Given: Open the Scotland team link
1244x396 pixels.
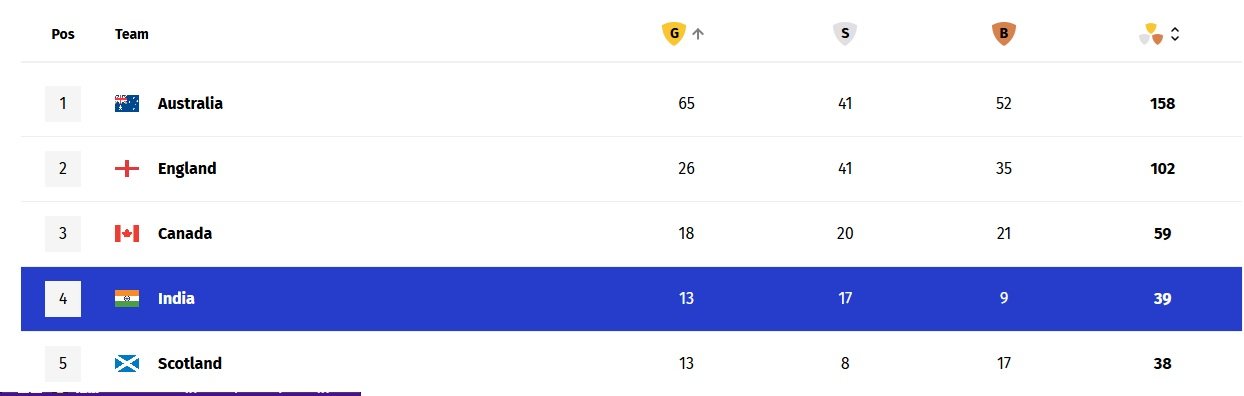Looking at the screenshot, I should (190, 363).
